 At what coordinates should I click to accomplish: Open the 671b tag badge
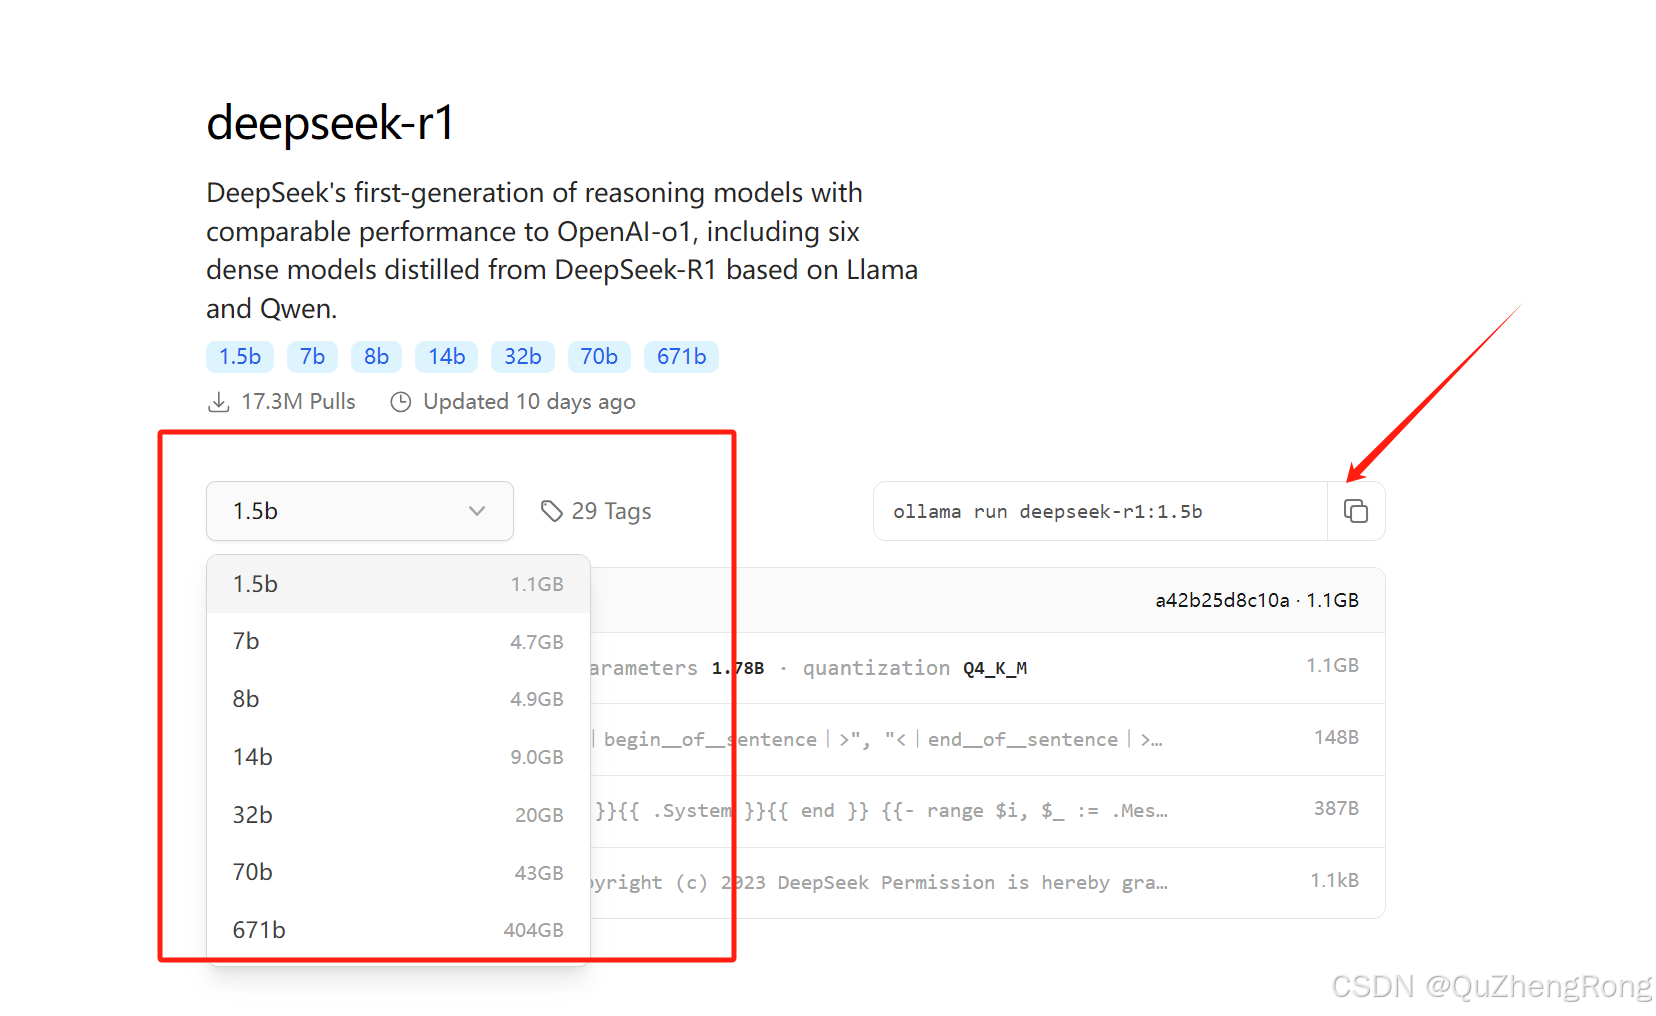pos(681,357)
